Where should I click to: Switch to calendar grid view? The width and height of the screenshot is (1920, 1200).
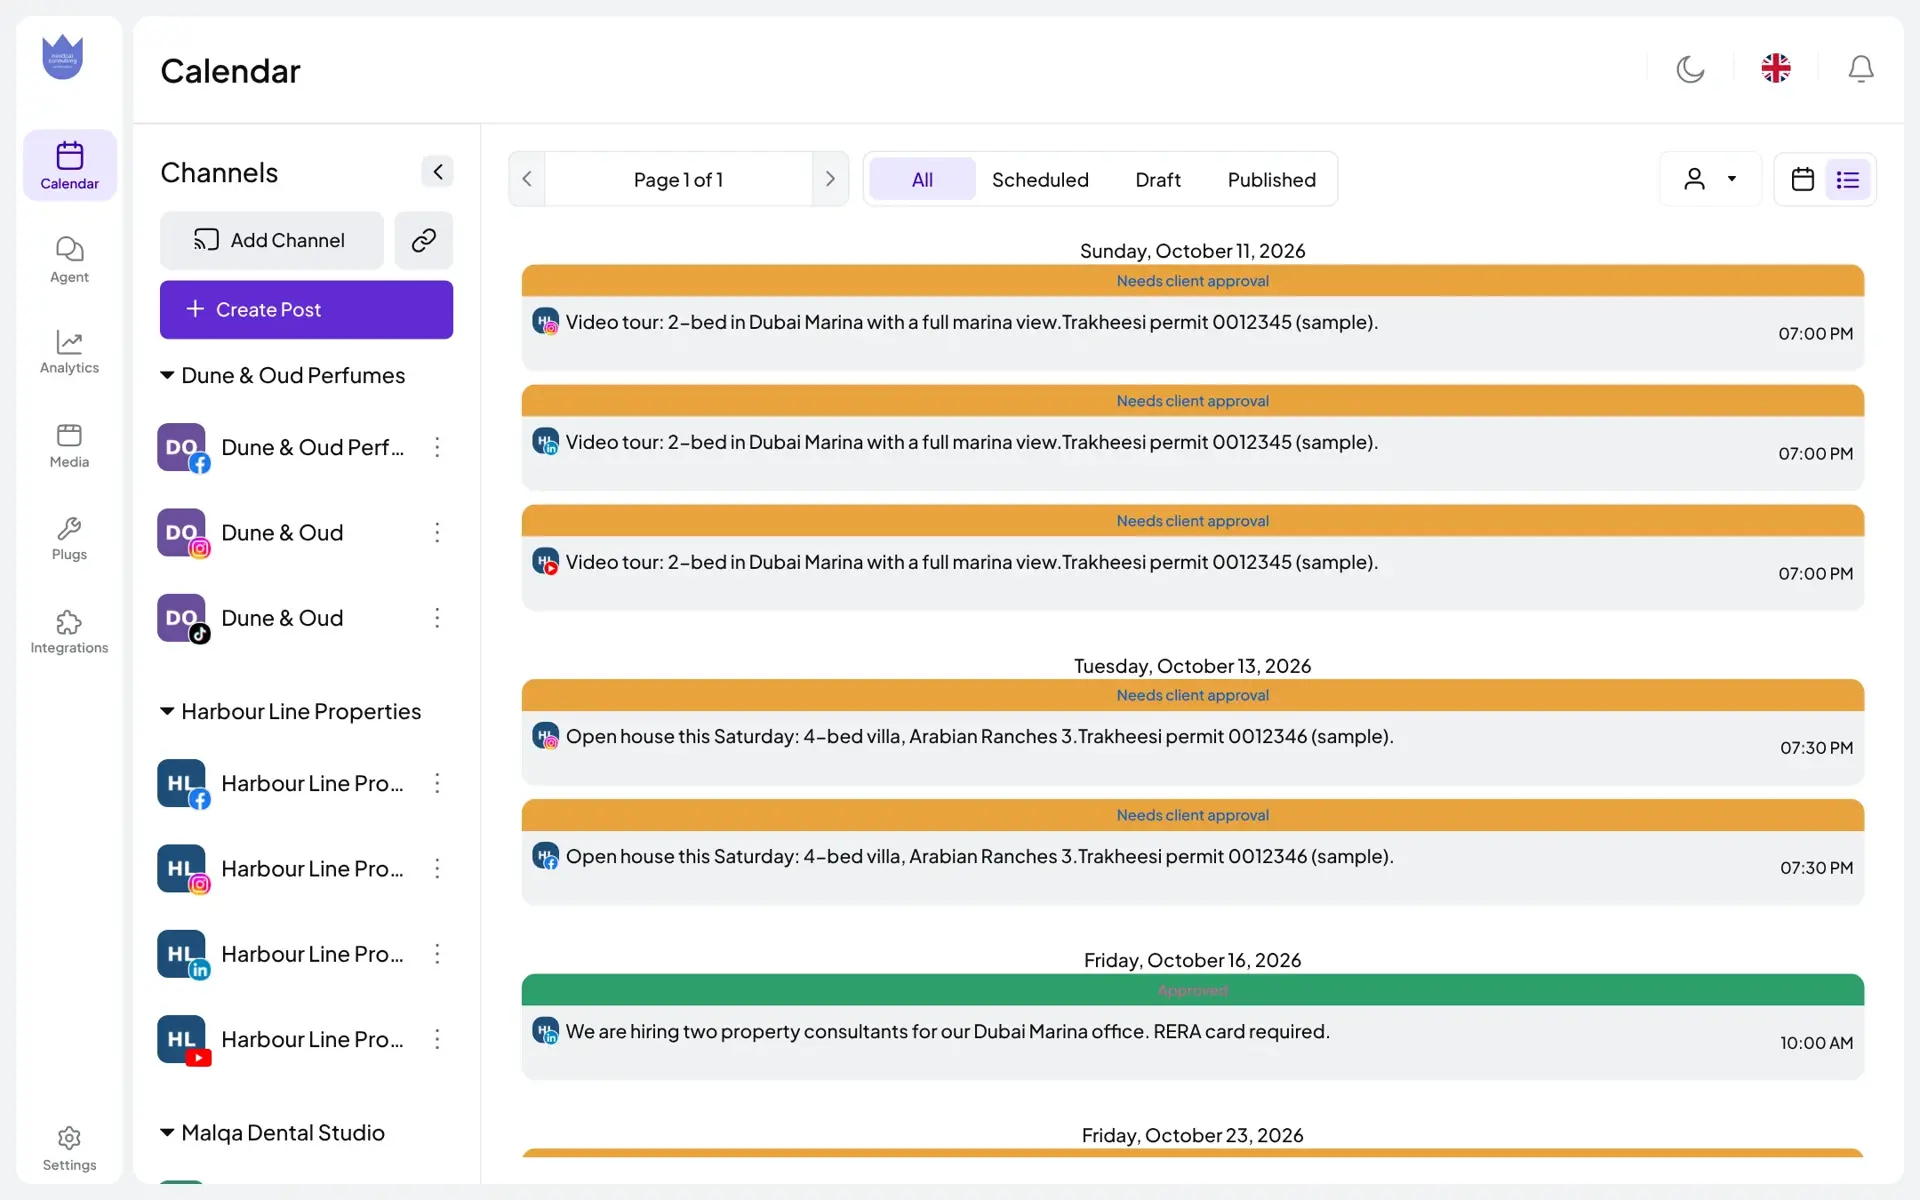[x=1802, y=180]
